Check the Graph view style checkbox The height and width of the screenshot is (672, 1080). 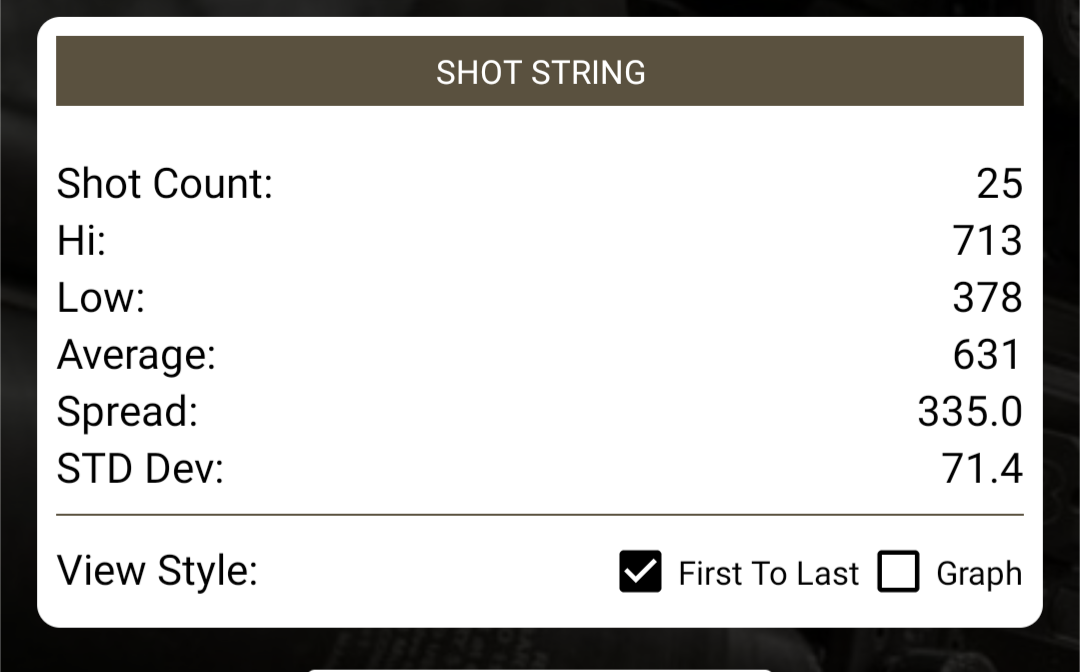898,571
